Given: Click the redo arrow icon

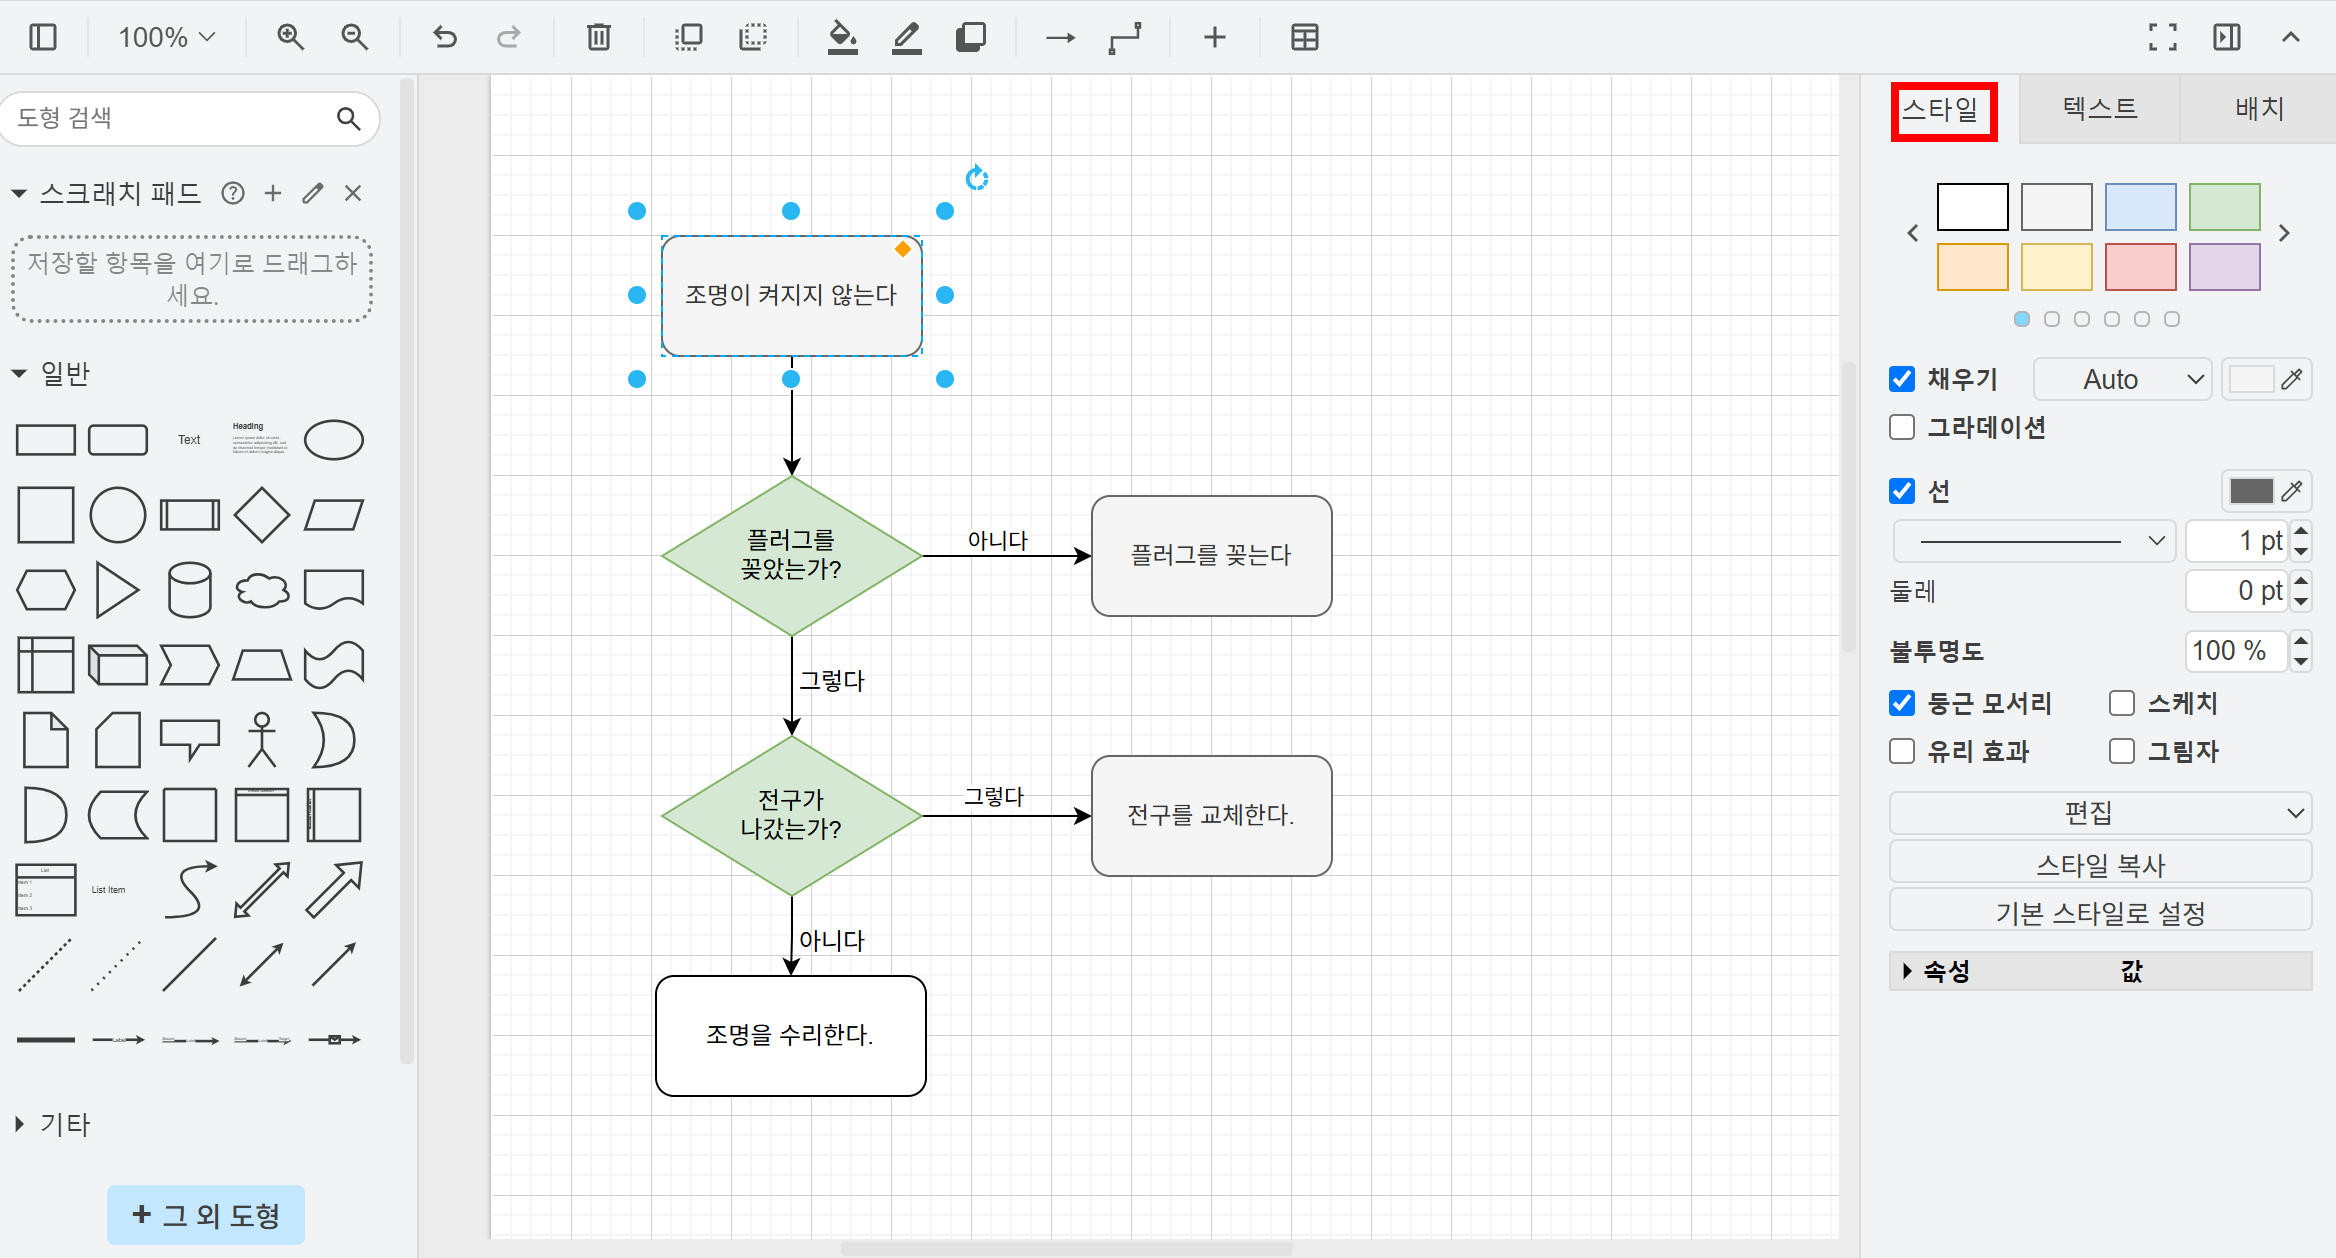Looking at the screenshot, I should click(x=509, y=37).
